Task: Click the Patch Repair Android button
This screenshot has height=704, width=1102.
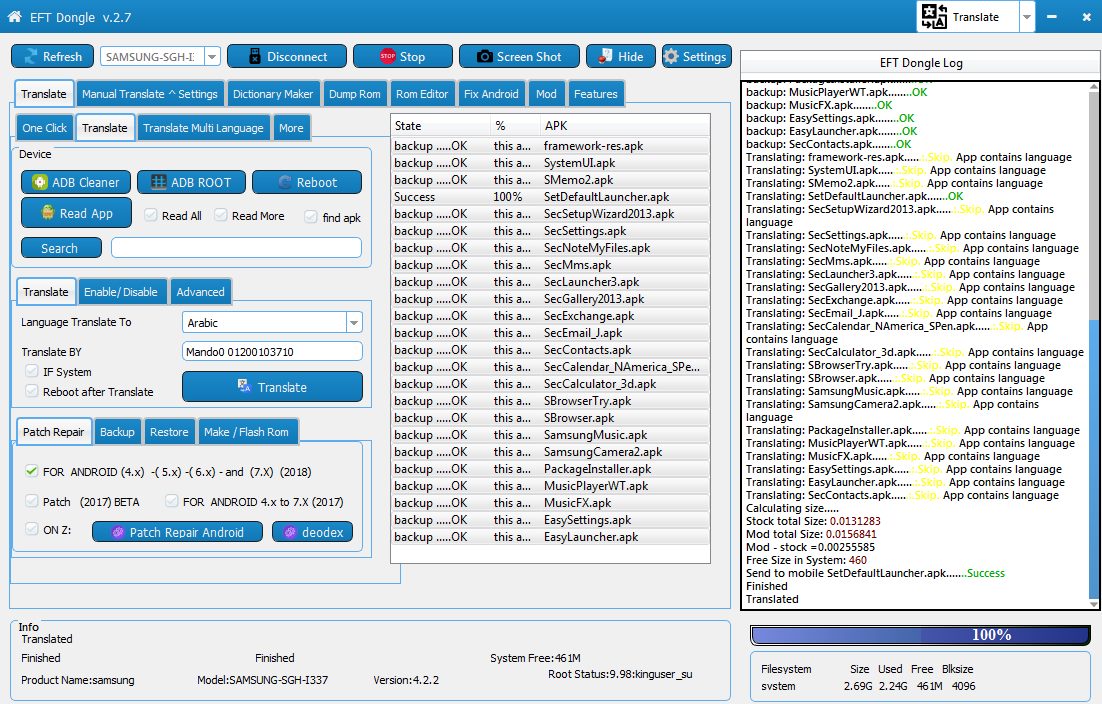Action: coord(177,532)
